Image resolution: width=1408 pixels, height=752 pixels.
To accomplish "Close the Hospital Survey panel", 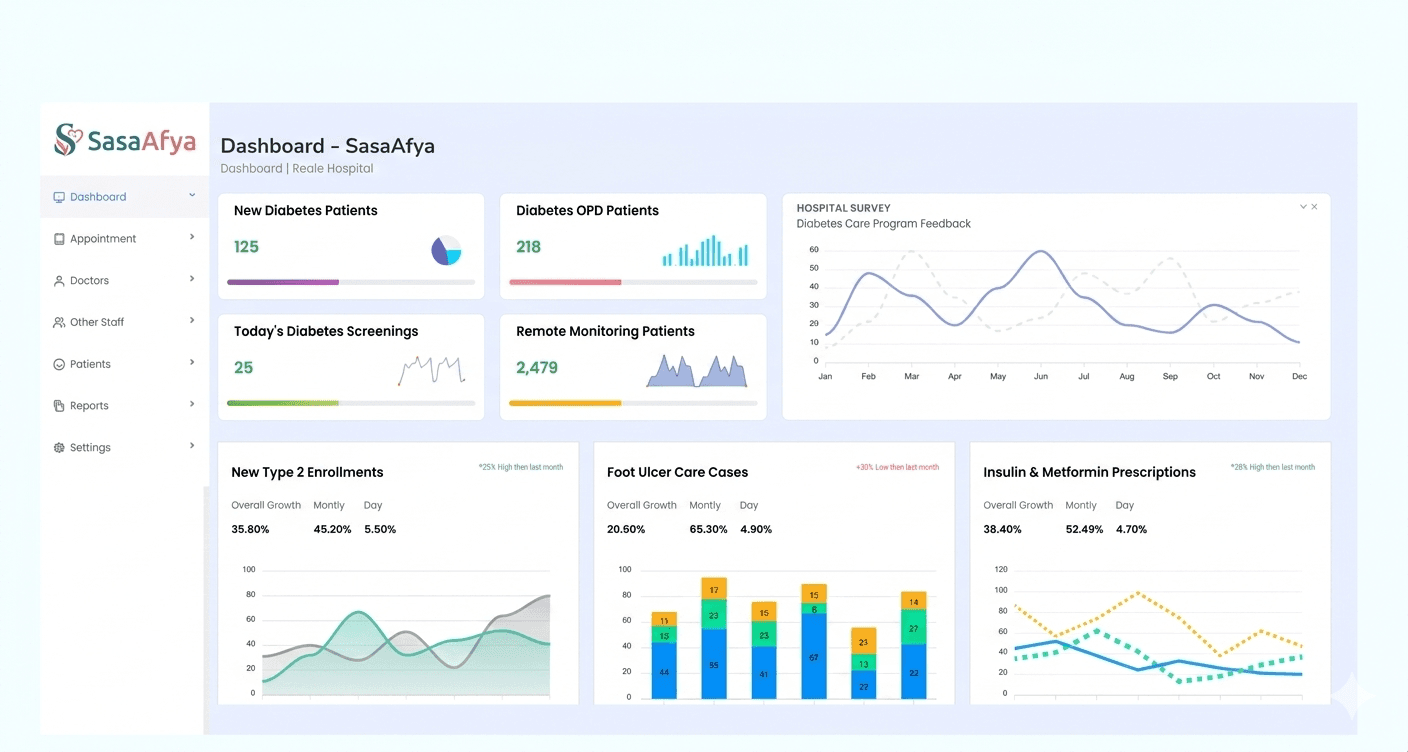I will [1314, 207].
